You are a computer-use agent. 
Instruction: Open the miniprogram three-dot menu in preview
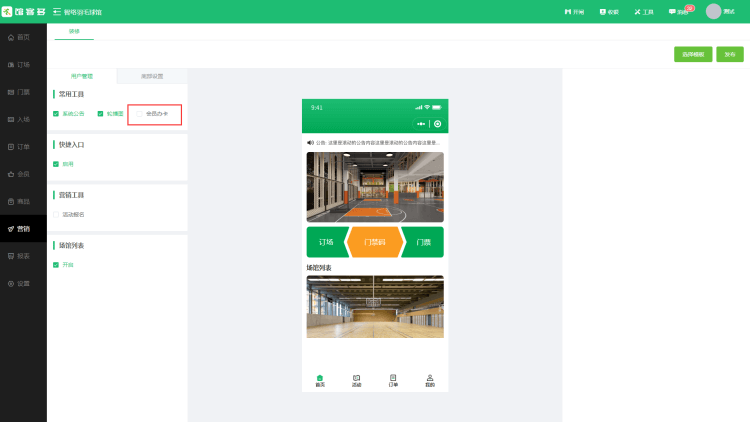pos(421,124)
